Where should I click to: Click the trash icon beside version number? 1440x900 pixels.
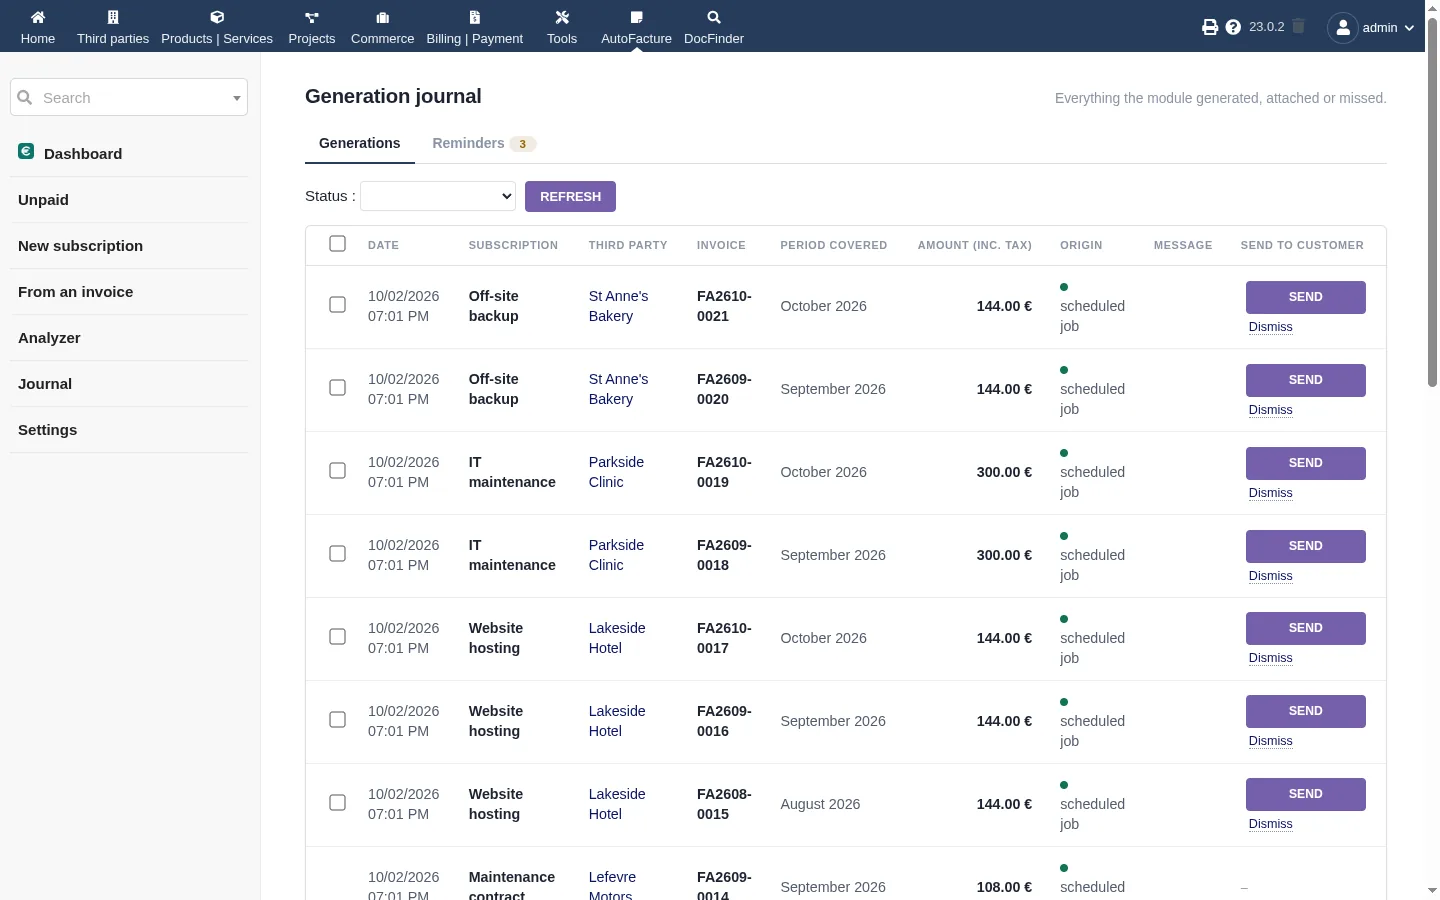point(1298,26)
